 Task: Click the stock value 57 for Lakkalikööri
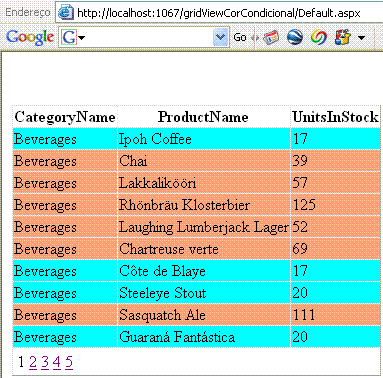click(300, 183)
